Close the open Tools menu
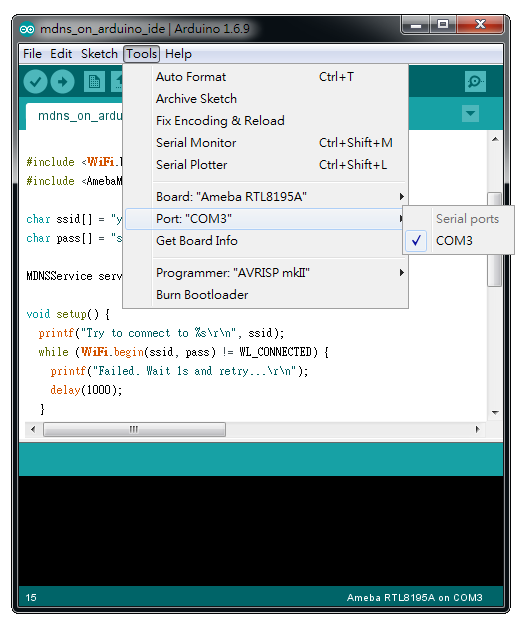This screenshot has height=626, width=526. click(x=142, y=54)
